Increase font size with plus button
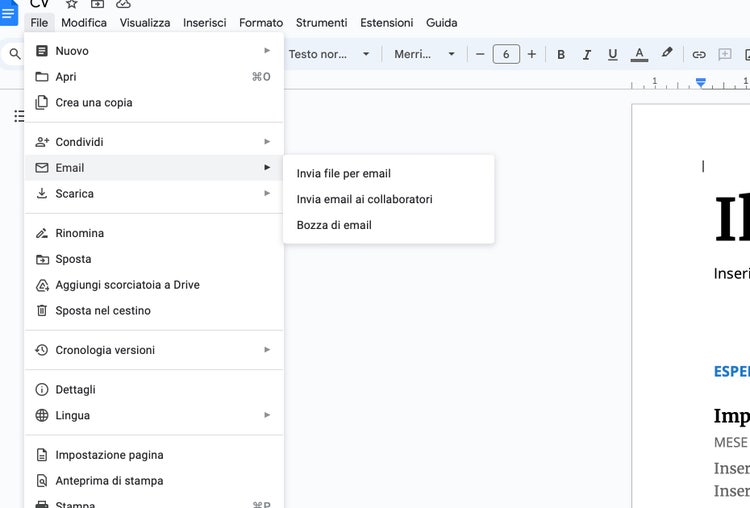 [x=532, y=54]
